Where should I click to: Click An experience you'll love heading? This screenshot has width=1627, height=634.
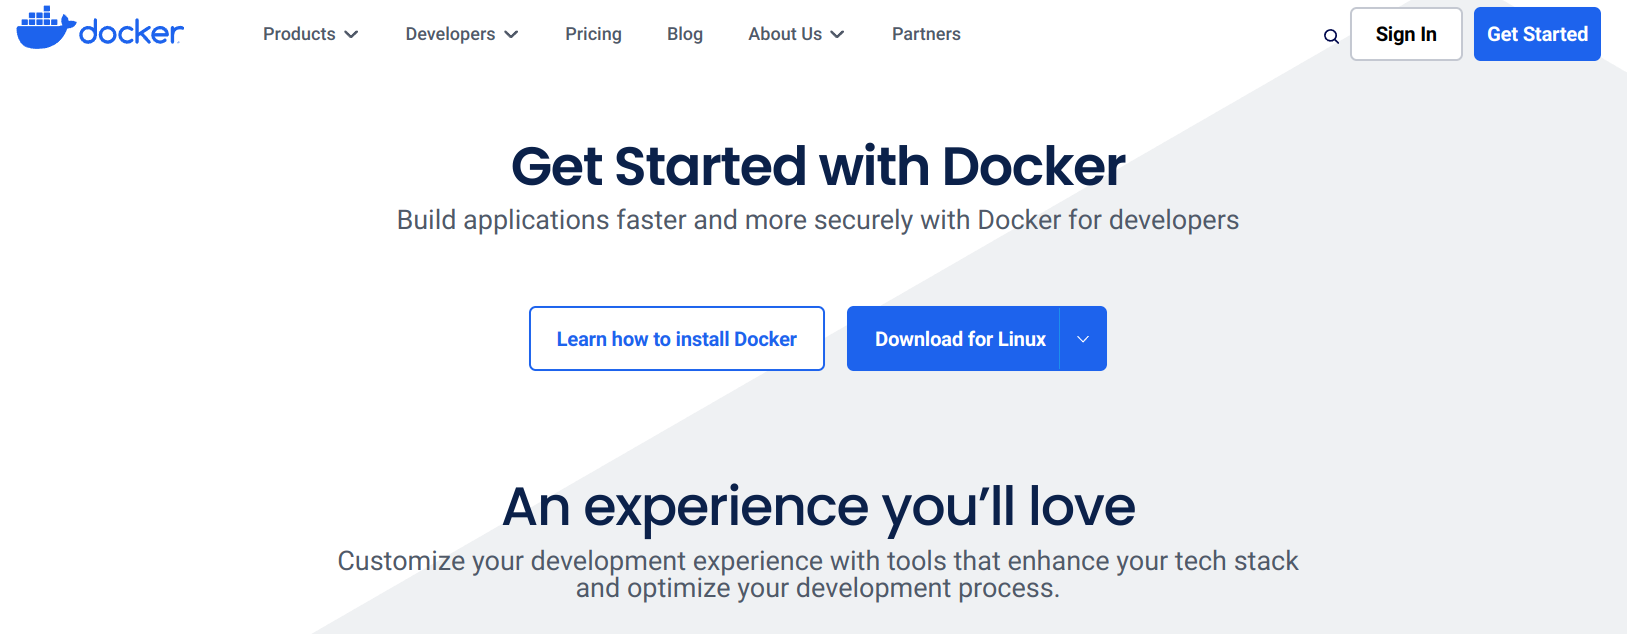coord(818,507)
